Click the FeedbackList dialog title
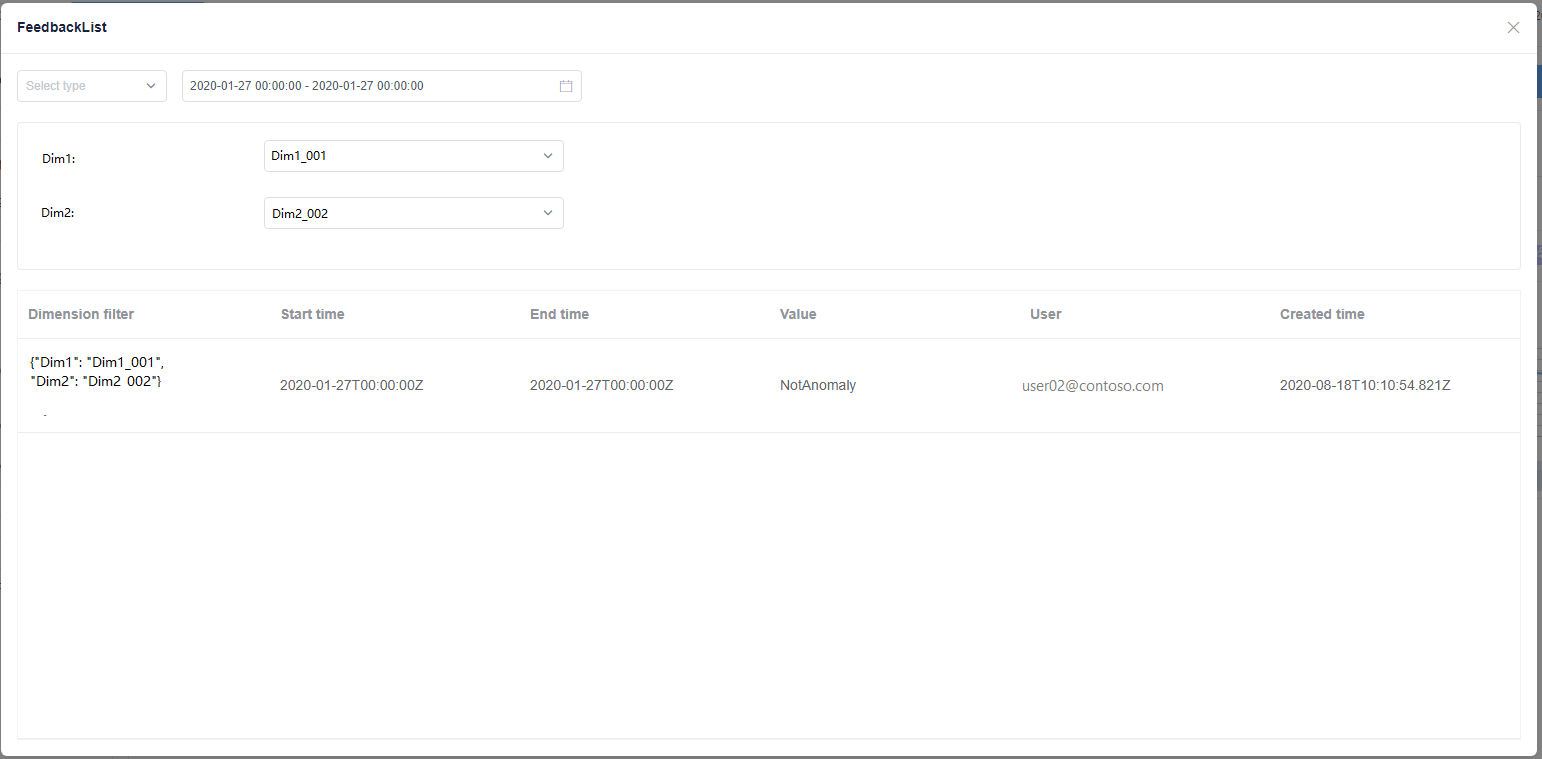 (62, 28)
